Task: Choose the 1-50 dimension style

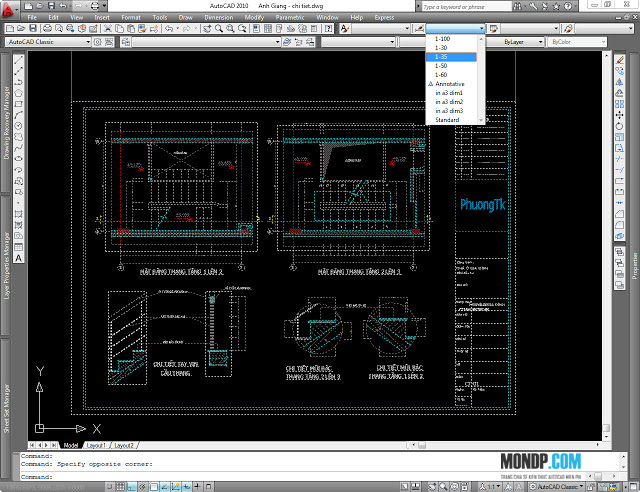Action: [451, 66]
